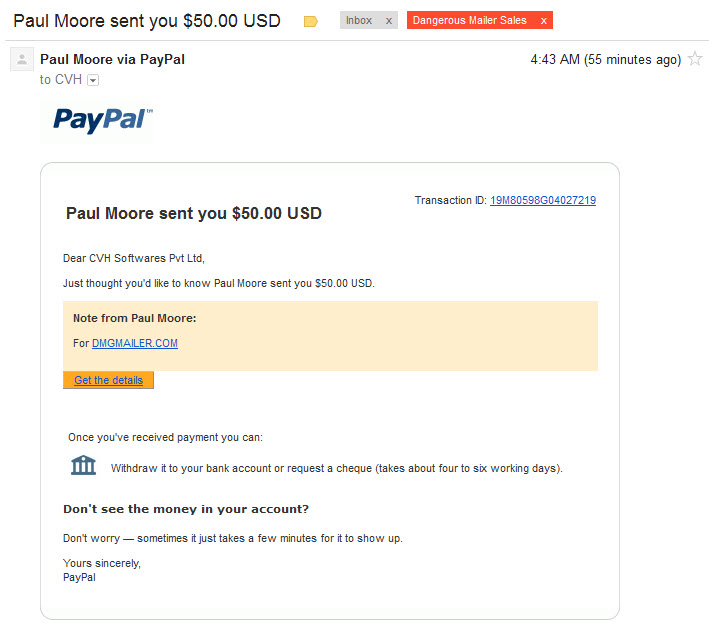Open the Dangerous Mailer Sales label
Viewport: 709px width, 623px height.
469,21
